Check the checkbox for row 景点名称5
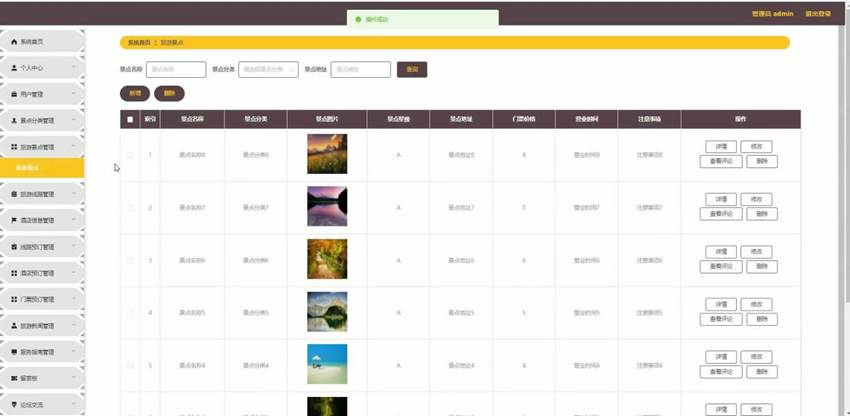This screenshot has height=416, width=850. [130, 313]
